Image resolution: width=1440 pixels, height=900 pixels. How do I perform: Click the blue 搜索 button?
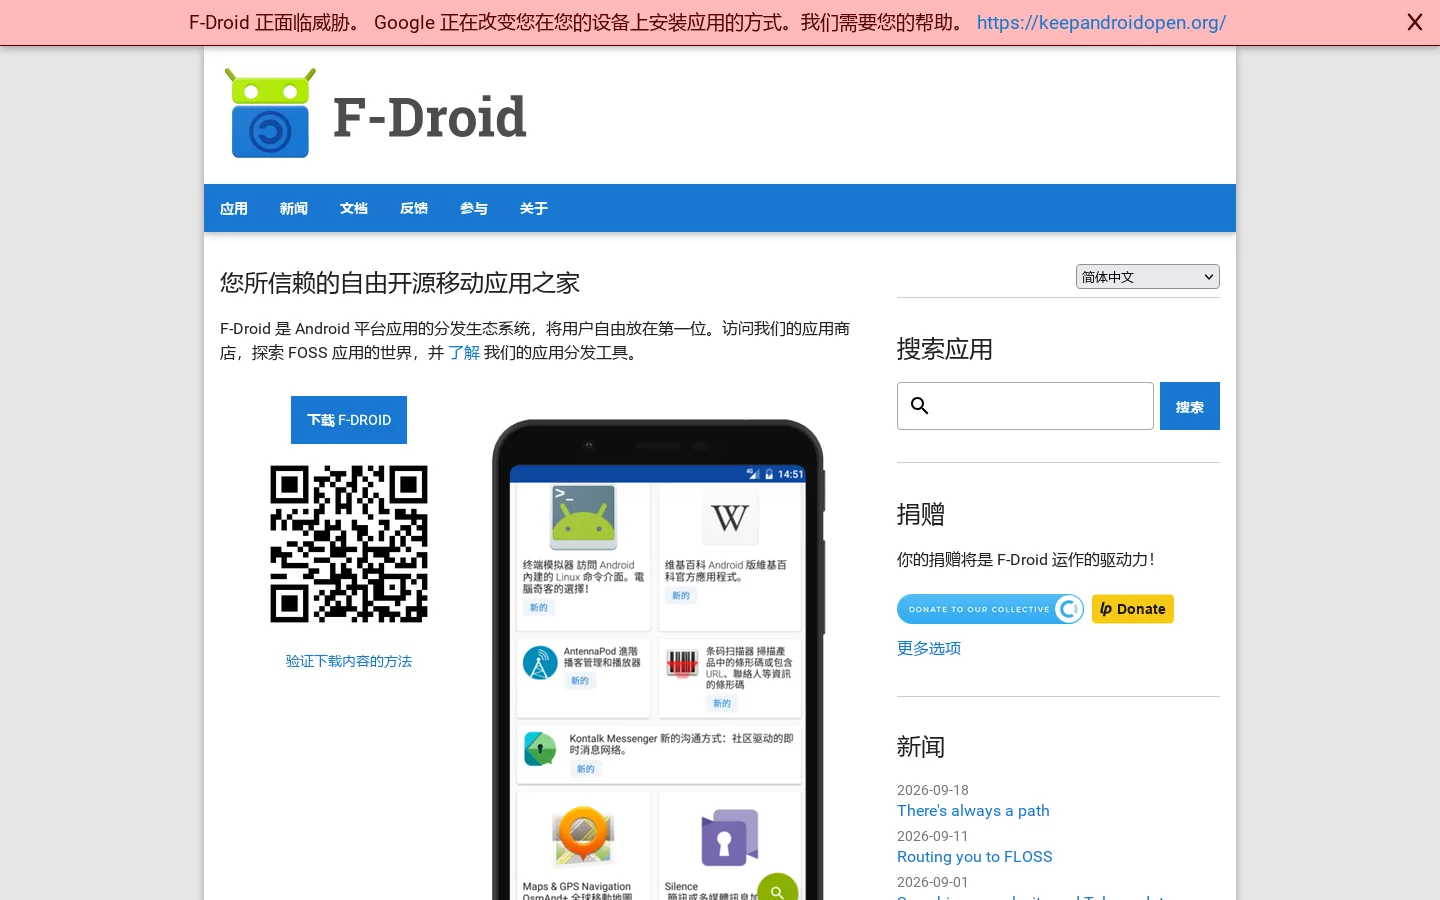tap(1190, 406)
